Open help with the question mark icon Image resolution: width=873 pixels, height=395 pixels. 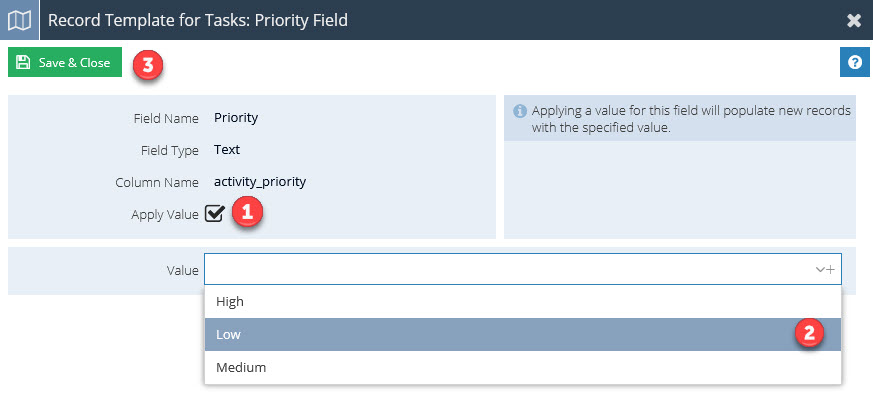click(855, 62)
